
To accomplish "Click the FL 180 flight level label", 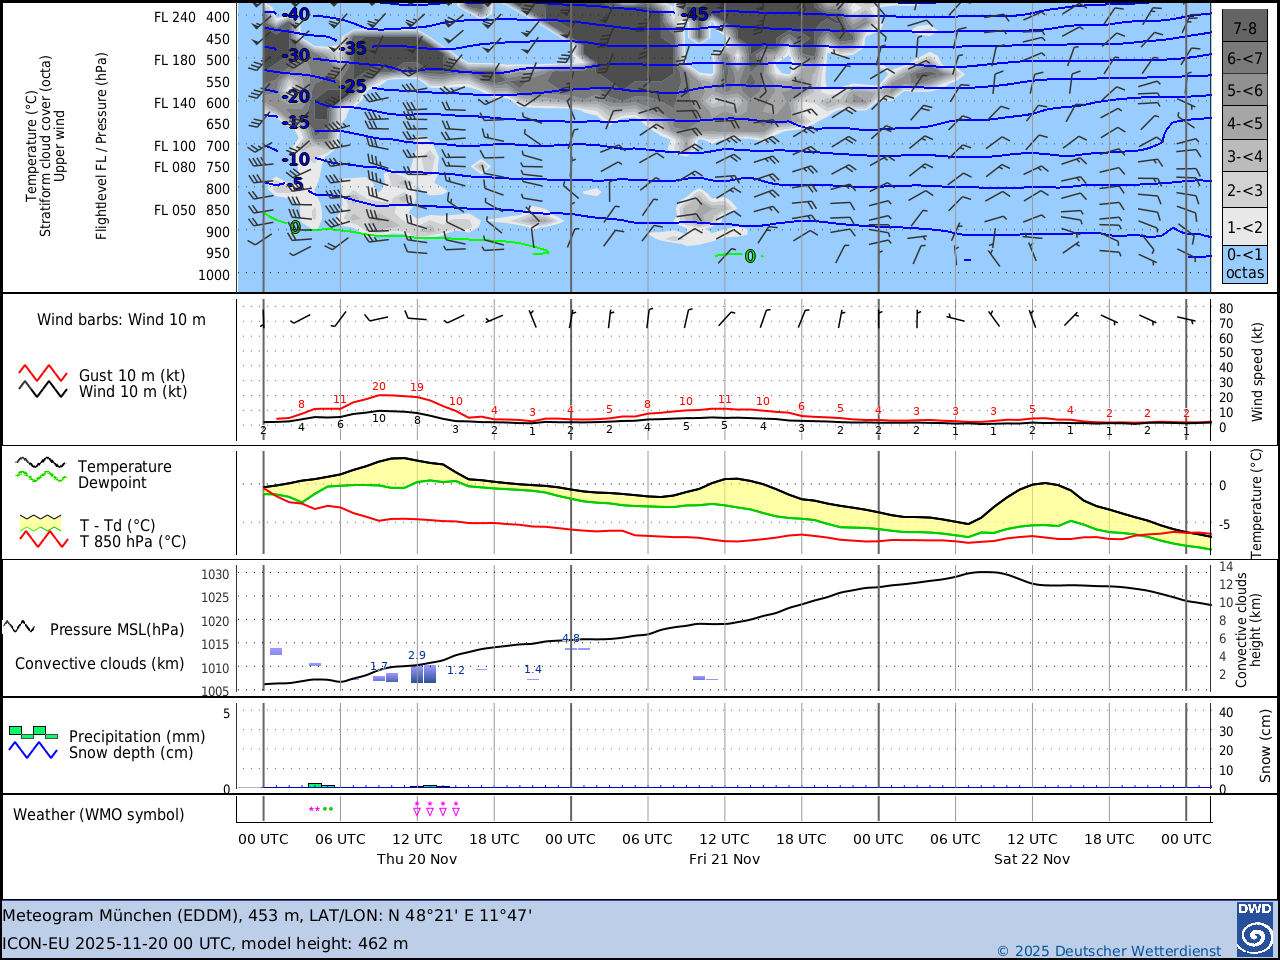I will (175, 60).
